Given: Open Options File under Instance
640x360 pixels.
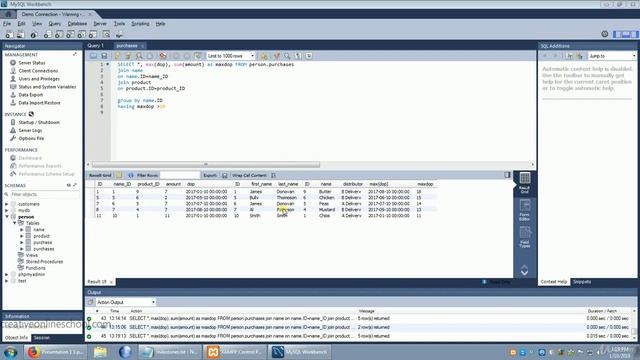Looking at the screenshot, I should click(x=31, y=138).
